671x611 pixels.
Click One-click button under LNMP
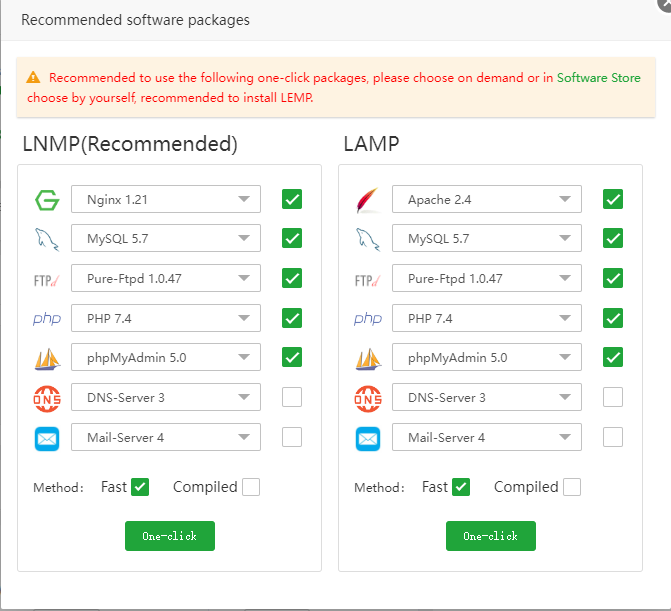tap(170, 536)
